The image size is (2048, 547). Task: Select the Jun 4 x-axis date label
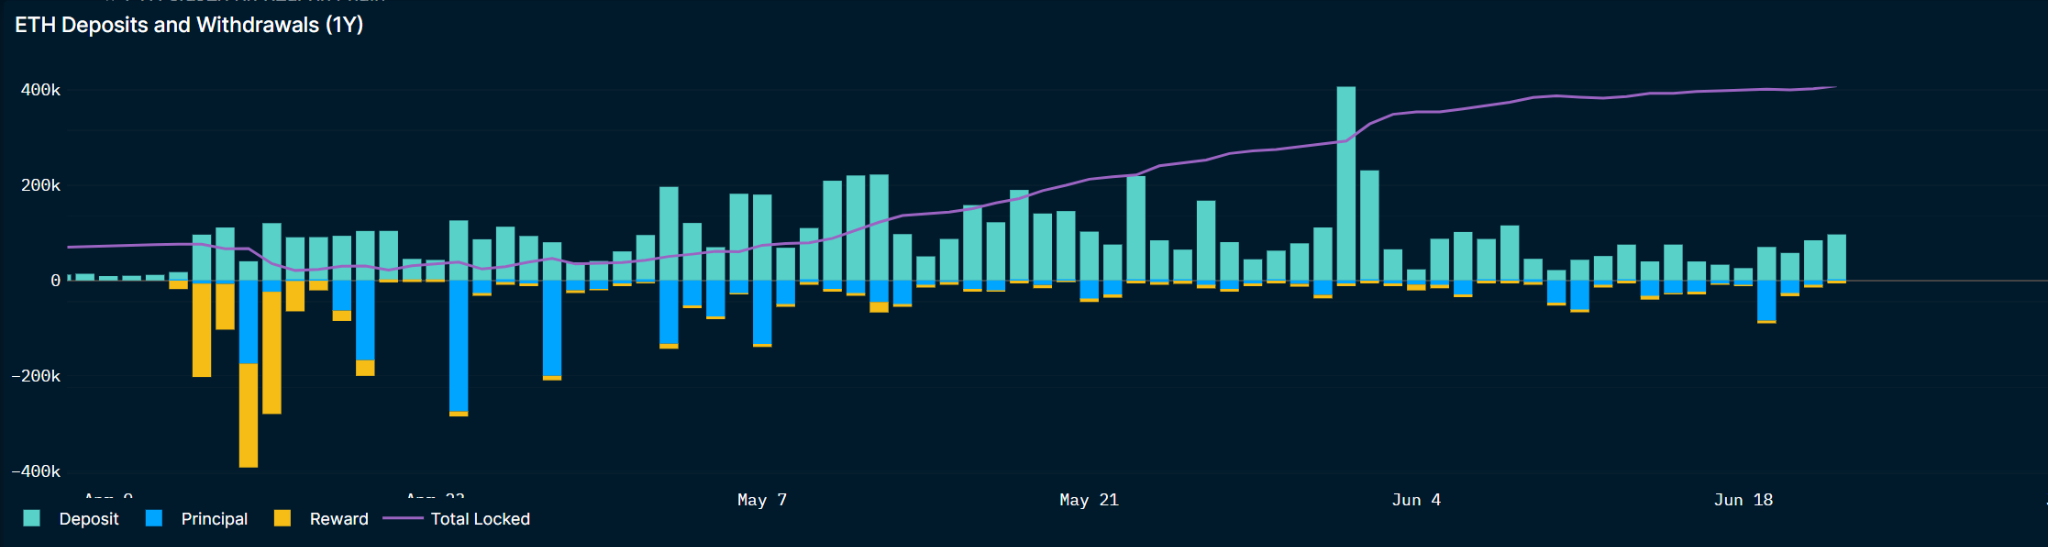1416,500
